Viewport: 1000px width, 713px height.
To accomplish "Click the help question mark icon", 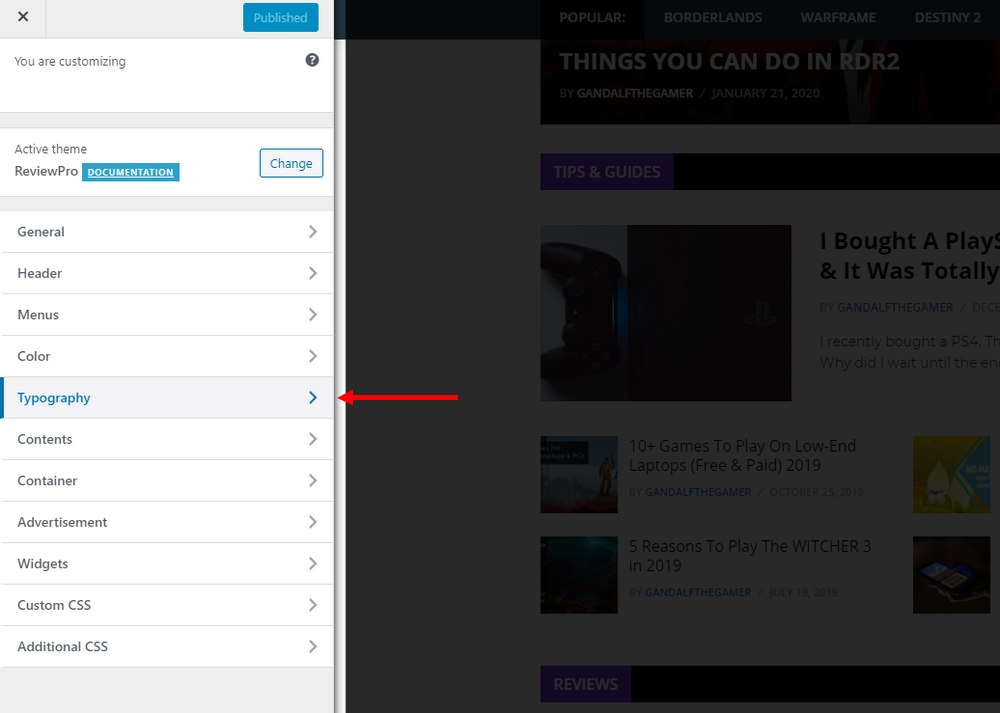I will click(312, 60).
